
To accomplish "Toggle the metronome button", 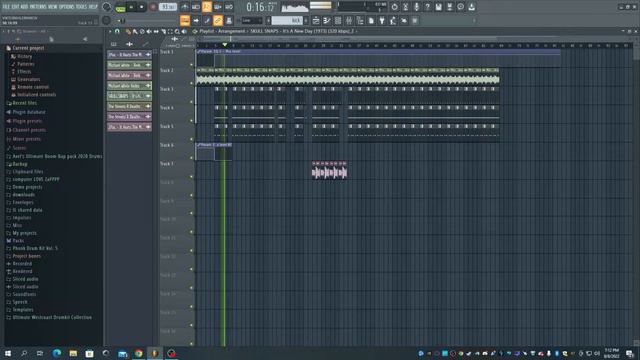I will 184,7.
